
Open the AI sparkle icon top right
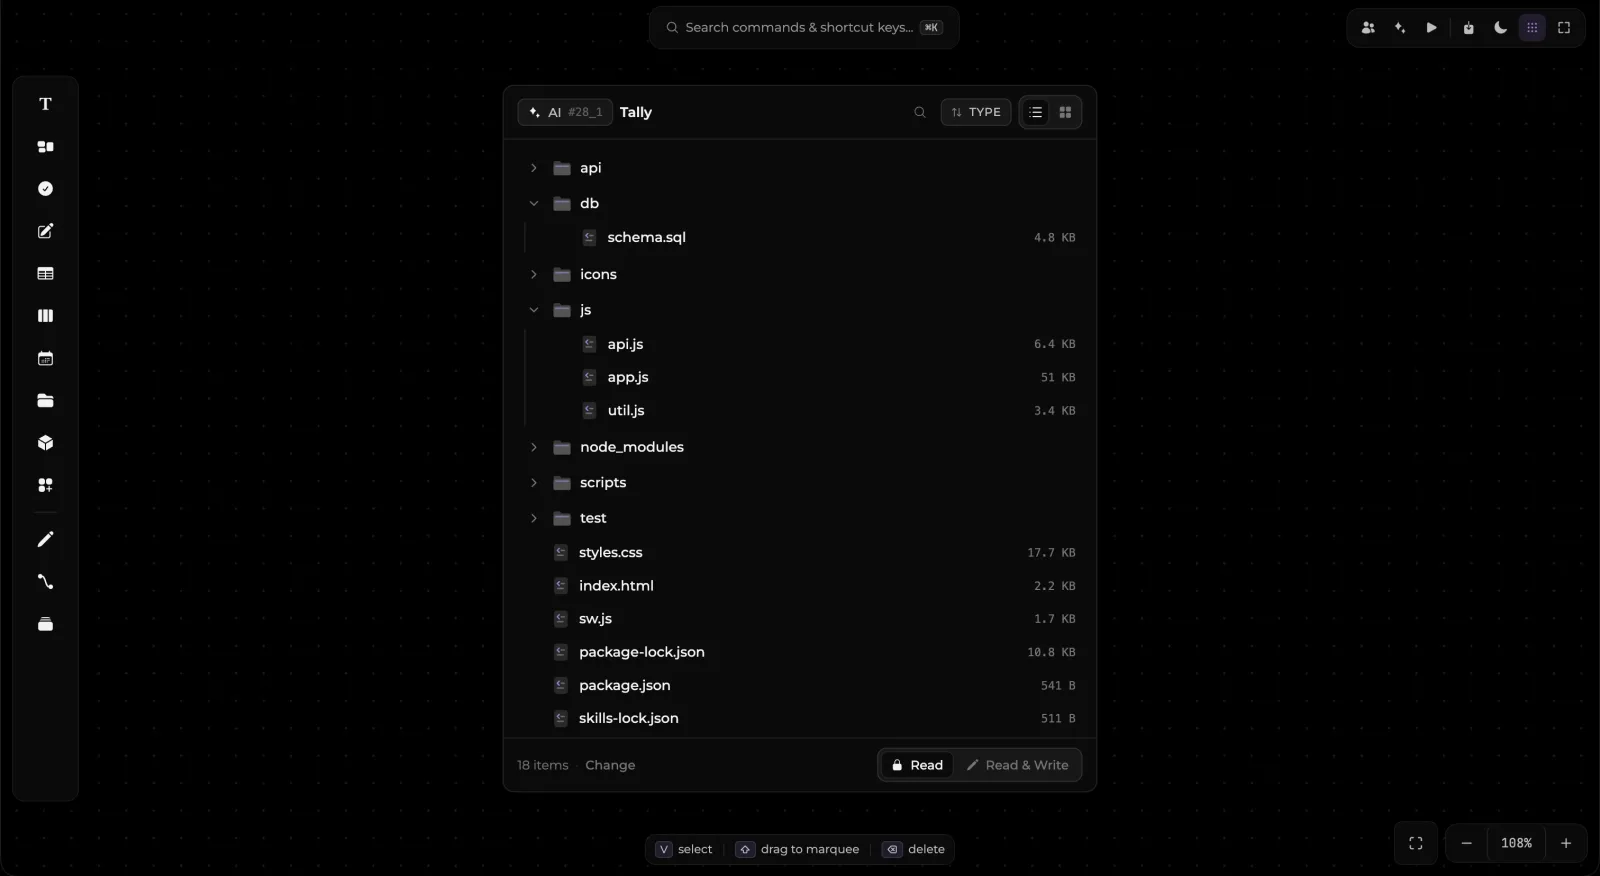pyautogui.click(x=1400, y=28)
